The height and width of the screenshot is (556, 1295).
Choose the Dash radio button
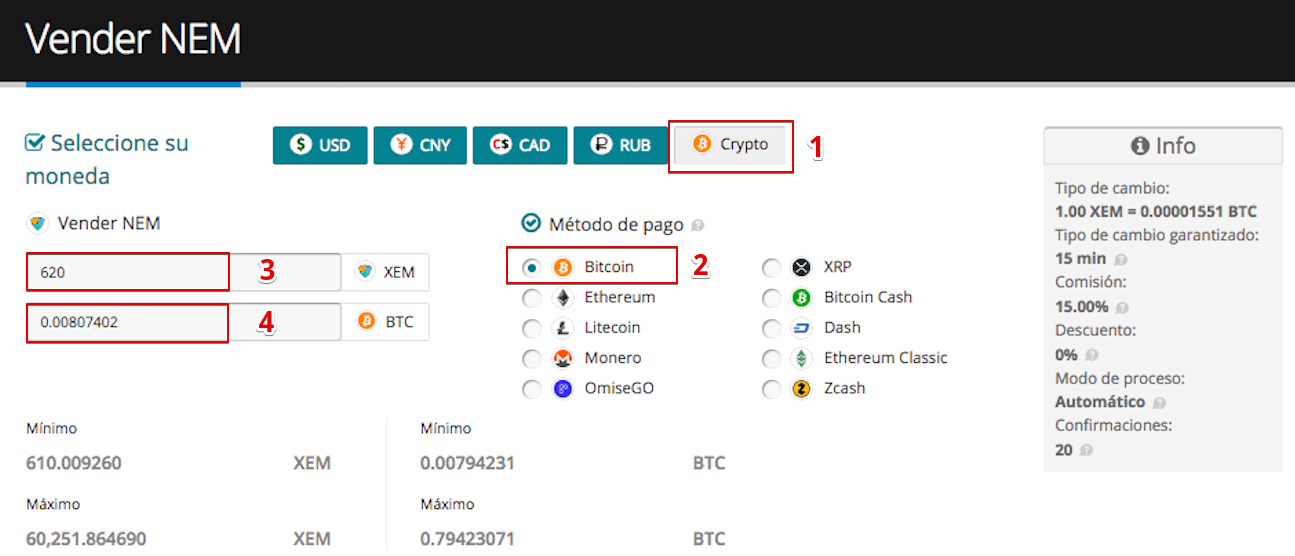click(771, 328)
